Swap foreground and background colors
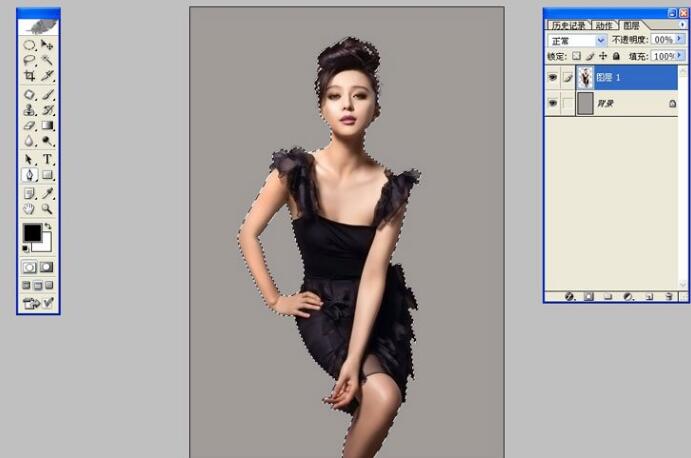691x458 pixels. tap(48, 226)
